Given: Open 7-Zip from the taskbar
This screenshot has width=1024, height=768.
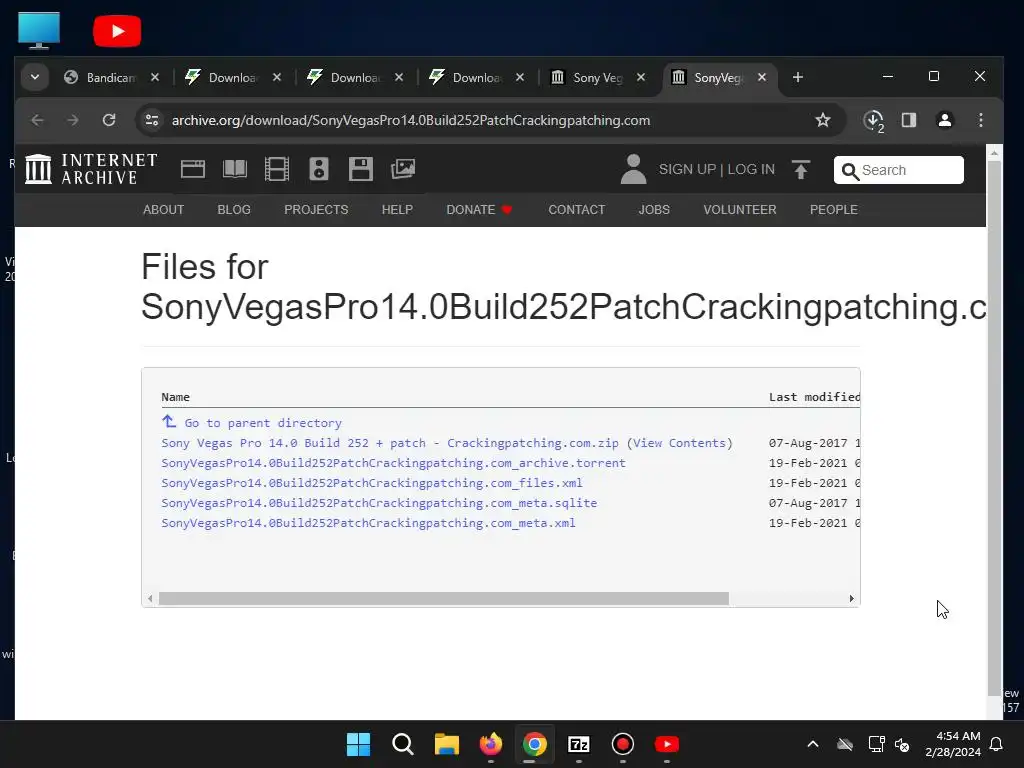Looking at the screenshot, I should coord(579,744).
